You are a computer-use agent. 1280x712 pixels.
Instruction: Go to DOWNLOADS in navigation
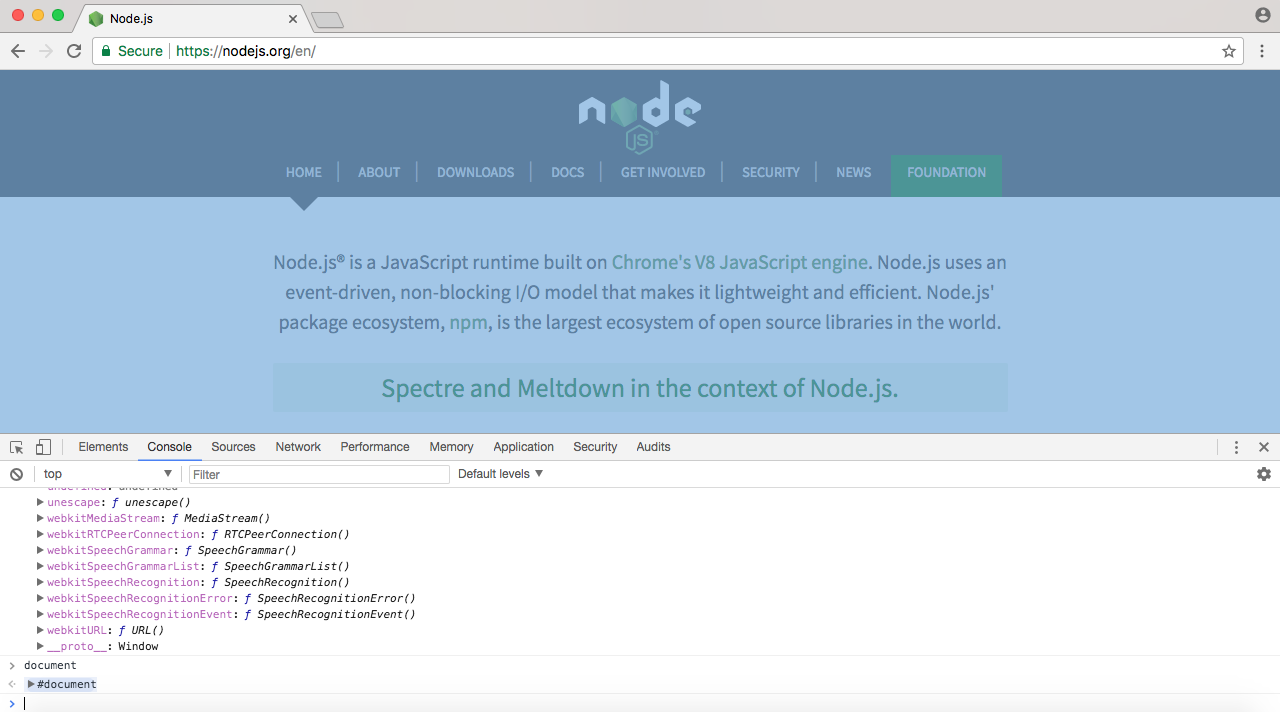tap(475, 172)
